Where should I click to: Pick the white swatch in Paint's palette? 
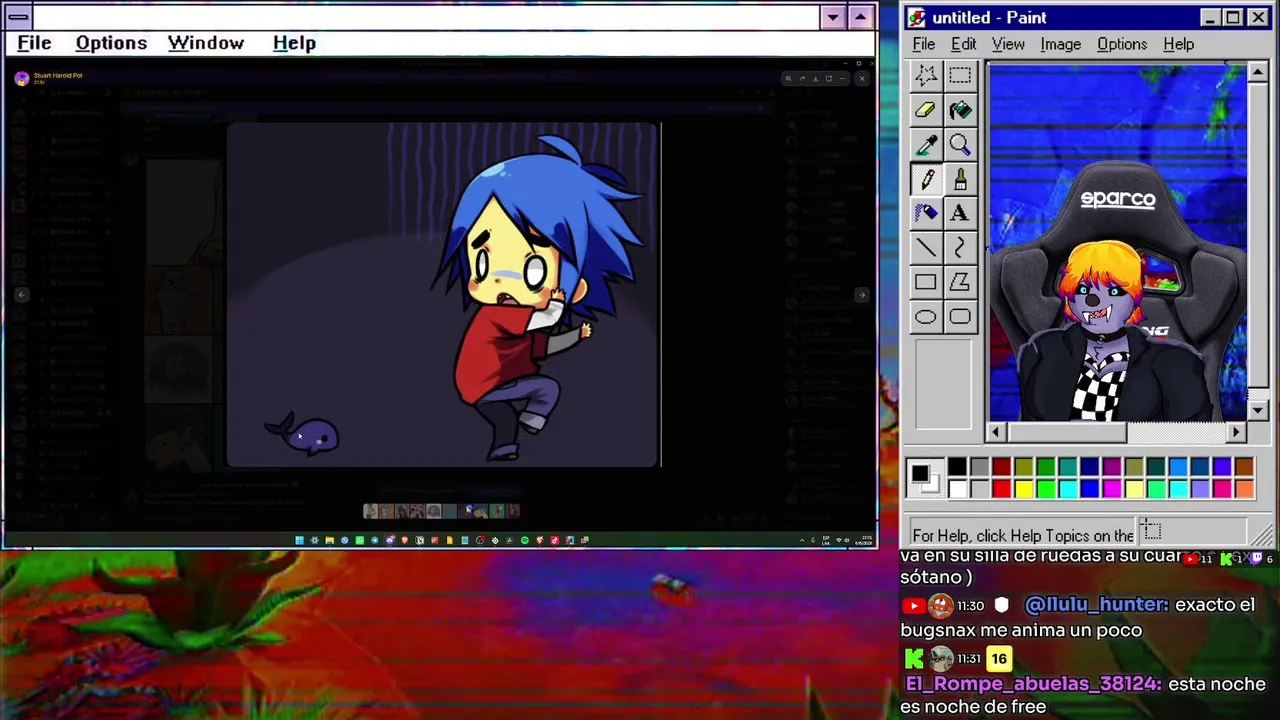[957, 488]
